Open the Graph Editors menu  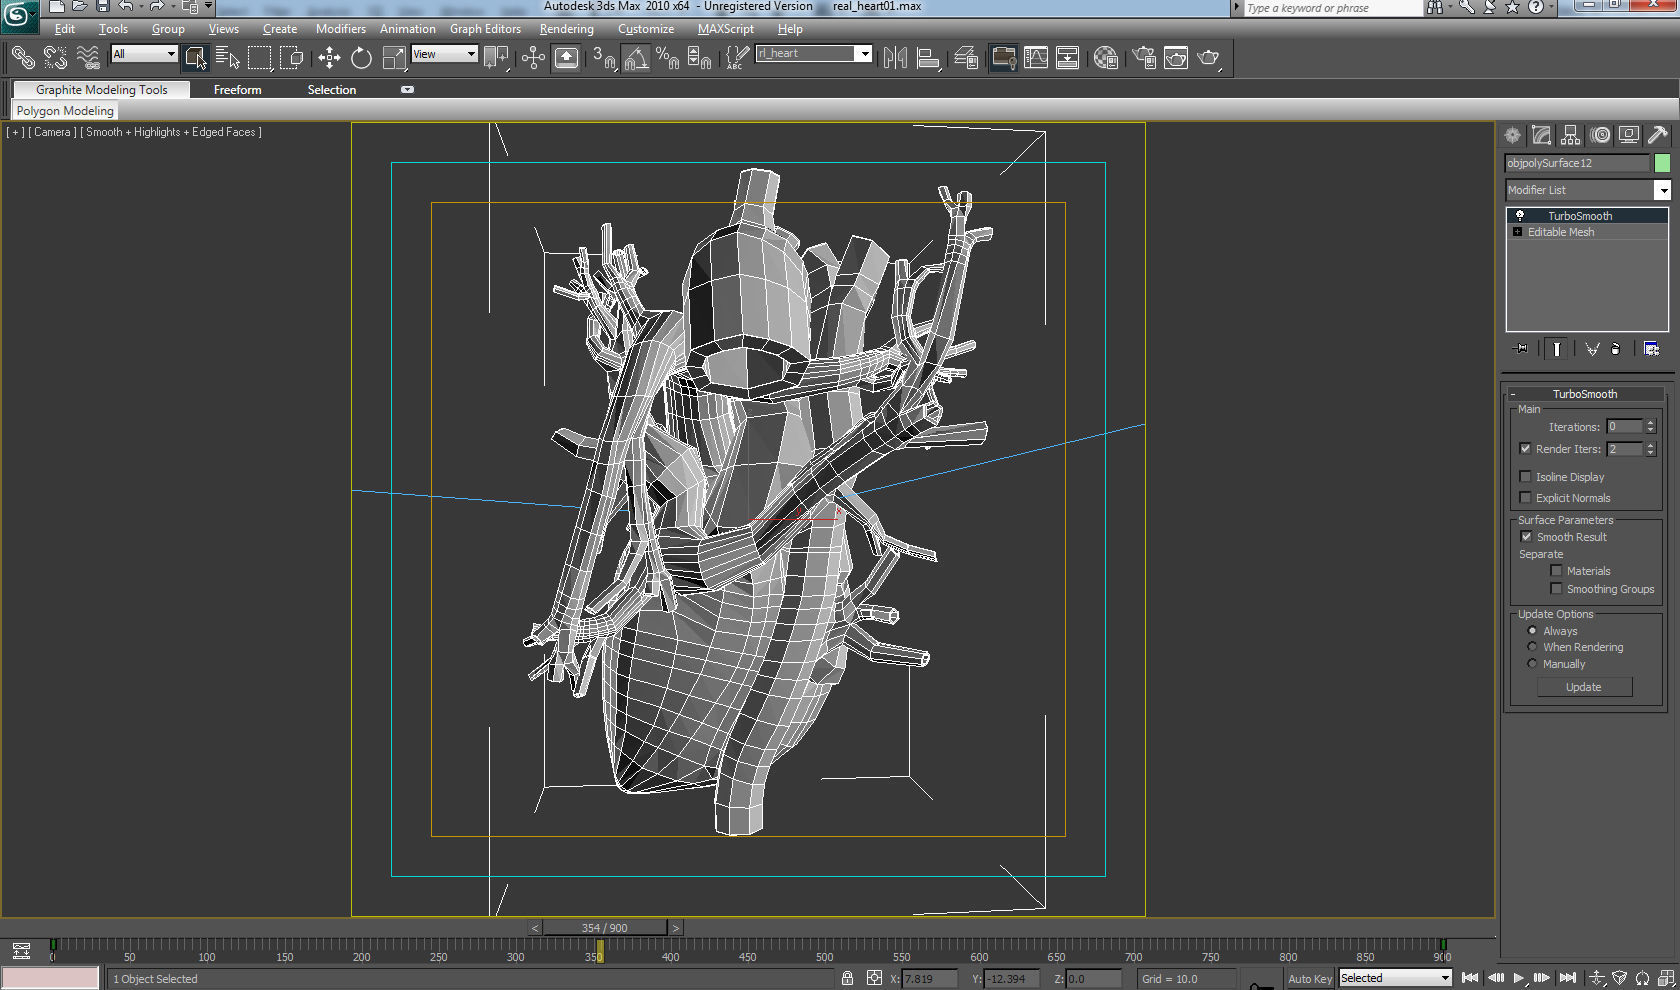point(485,29)
